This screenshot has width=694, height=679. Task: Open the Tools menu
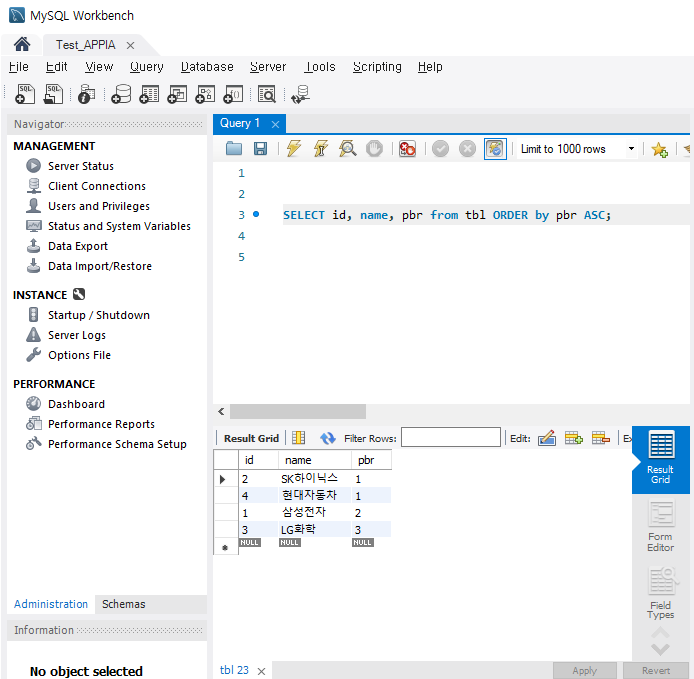pos(320,67)
